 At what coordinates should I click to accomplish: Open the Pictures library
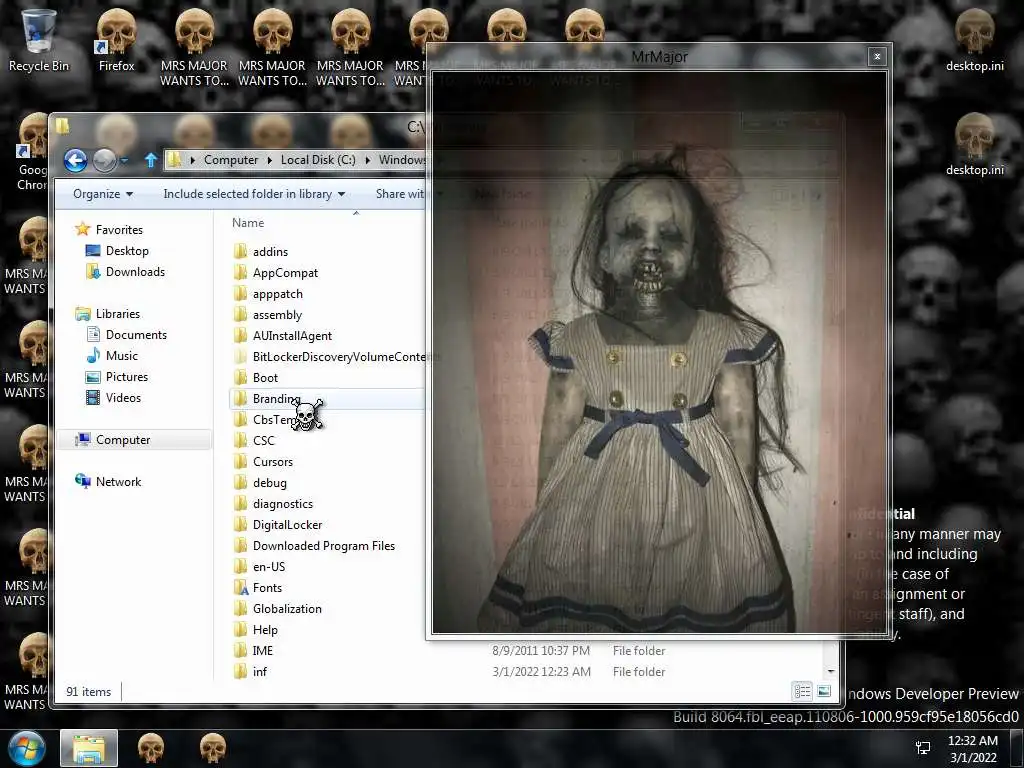117,377
